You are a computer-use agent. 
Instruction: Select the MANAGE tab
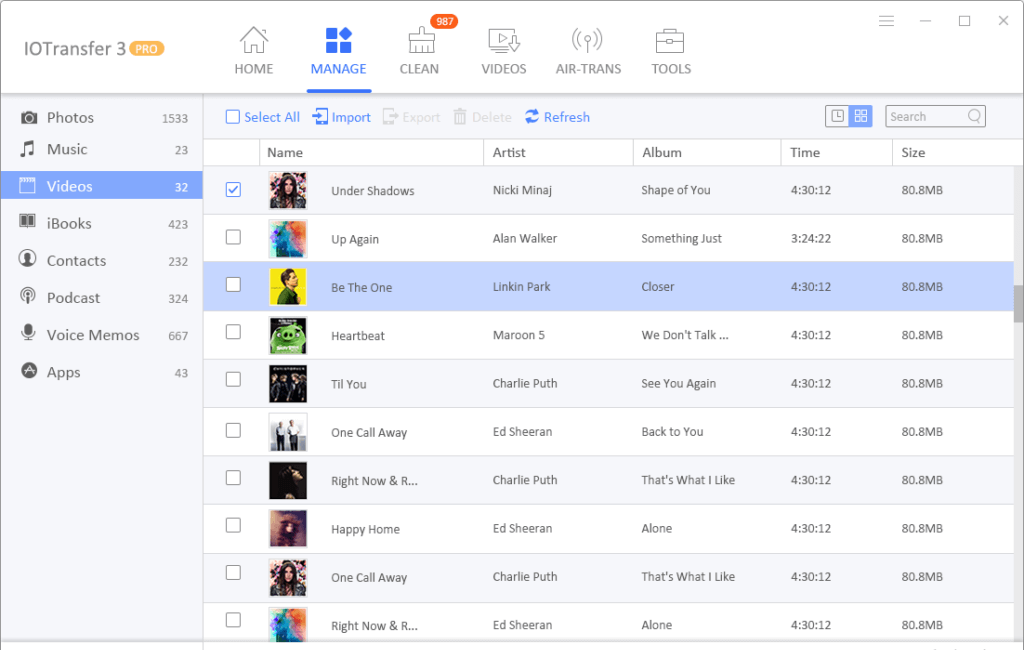point(338,52)
